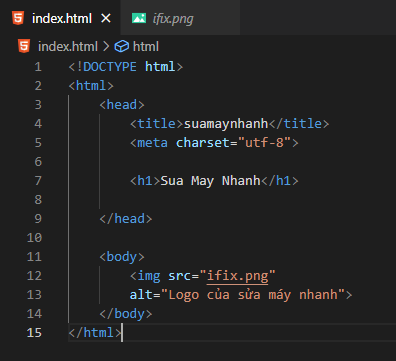The width and height of the screenshot is (396, 361).
Task: Click the image icon on ifix.png tab
Action: click(x=139, y=18)
